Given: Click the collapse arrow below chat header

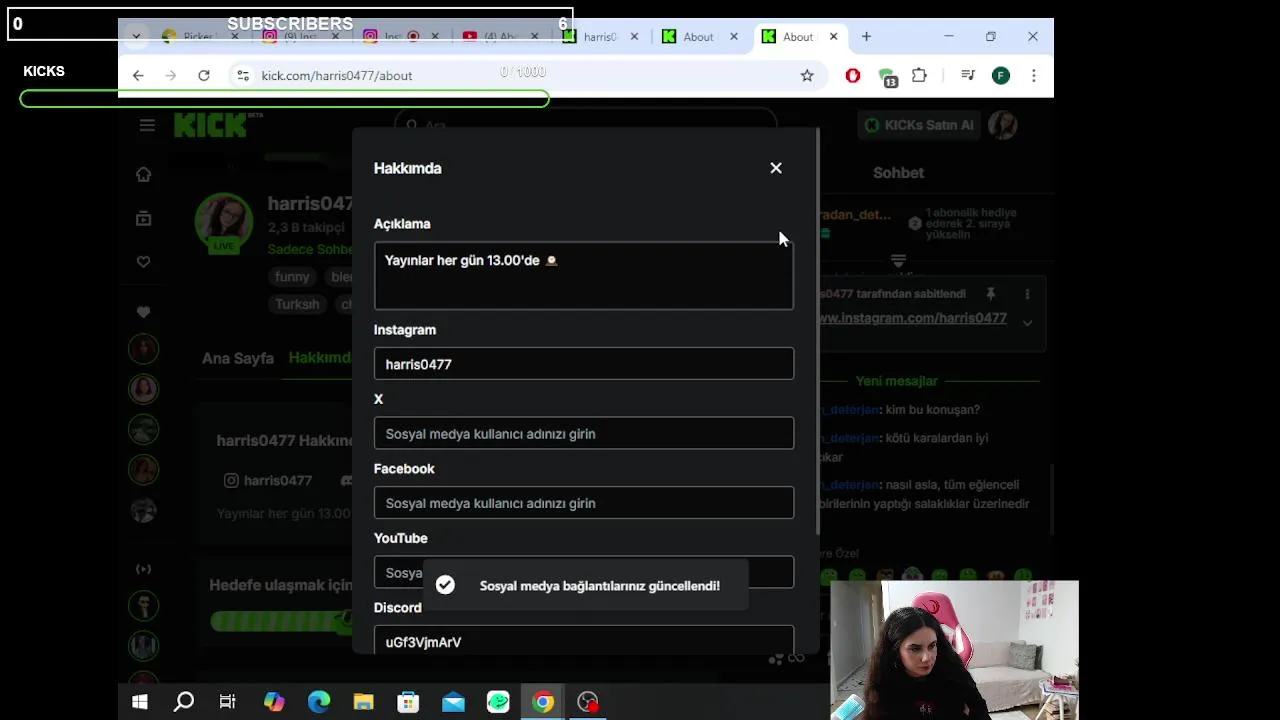Looking at the screenshot, I should tap(898, 261).
